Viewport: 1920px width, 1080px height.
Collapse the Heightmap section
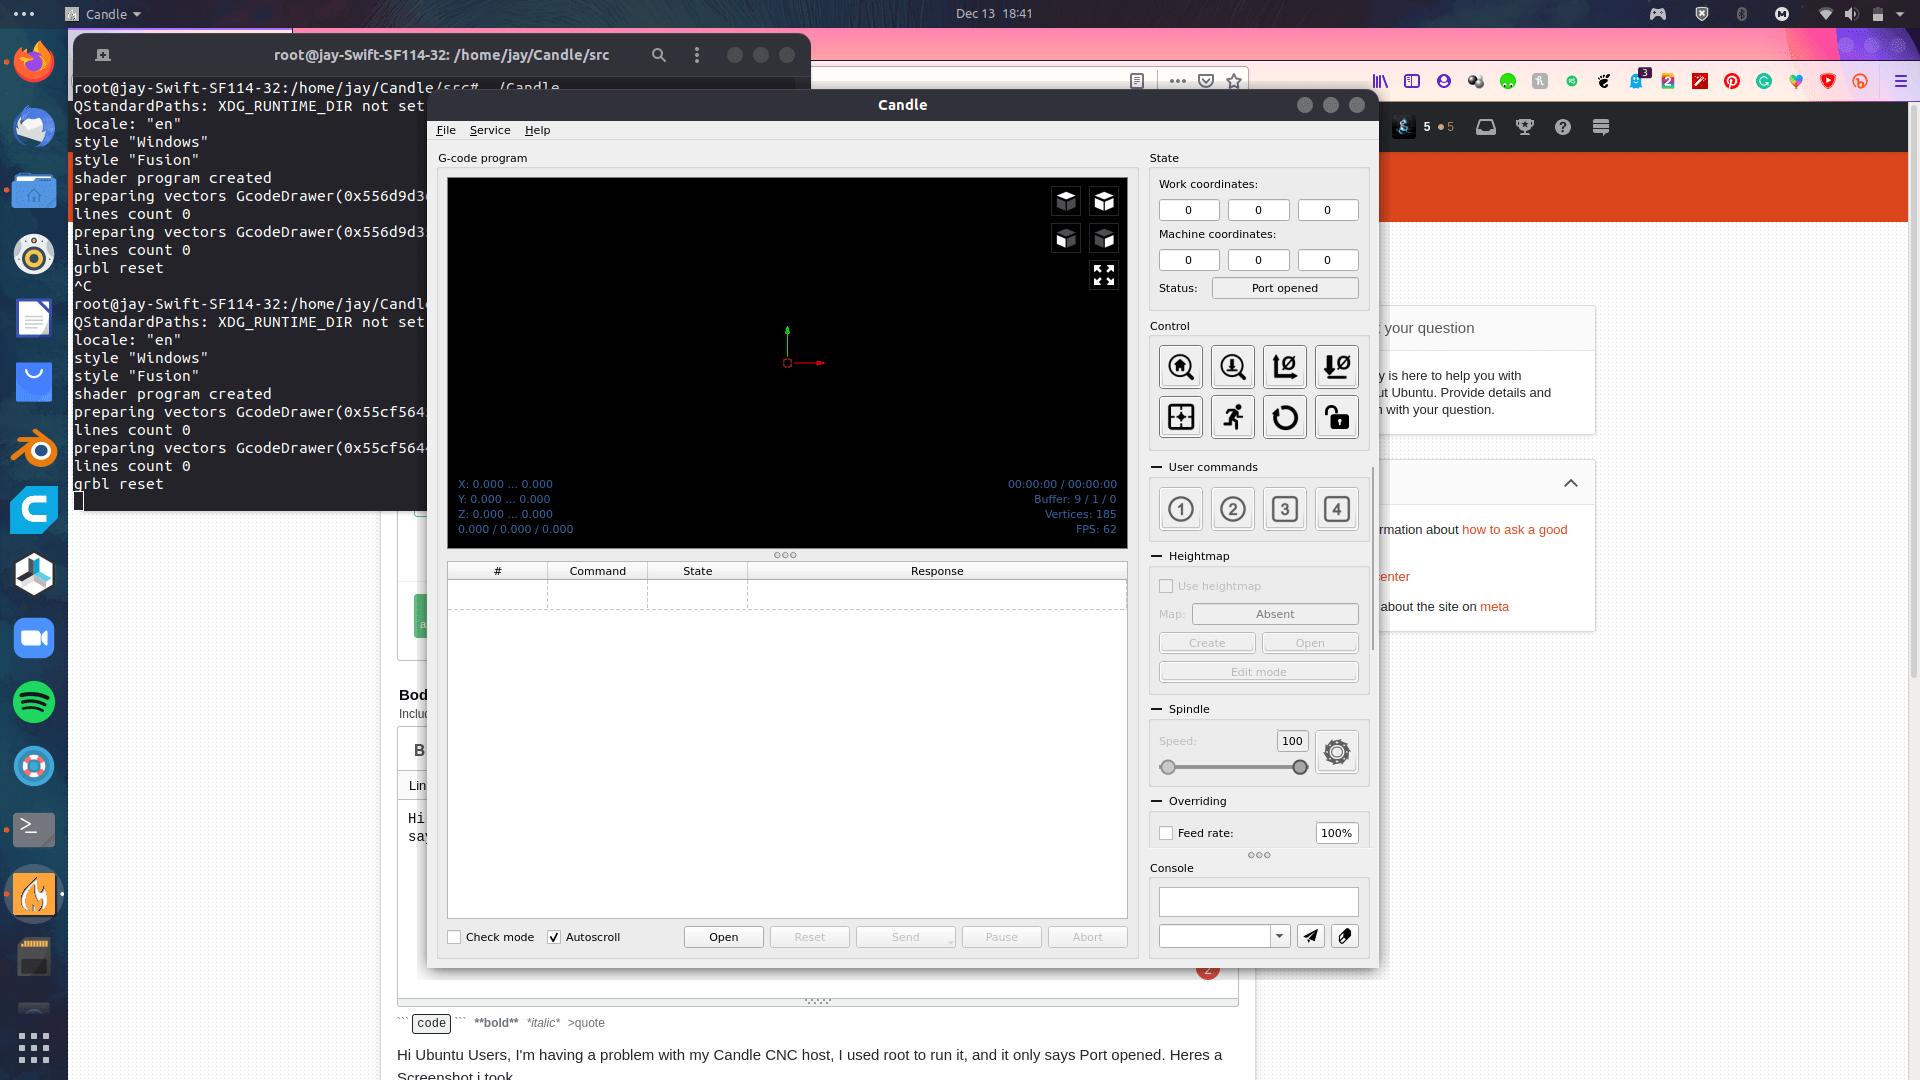click(x=1156, y=556)
